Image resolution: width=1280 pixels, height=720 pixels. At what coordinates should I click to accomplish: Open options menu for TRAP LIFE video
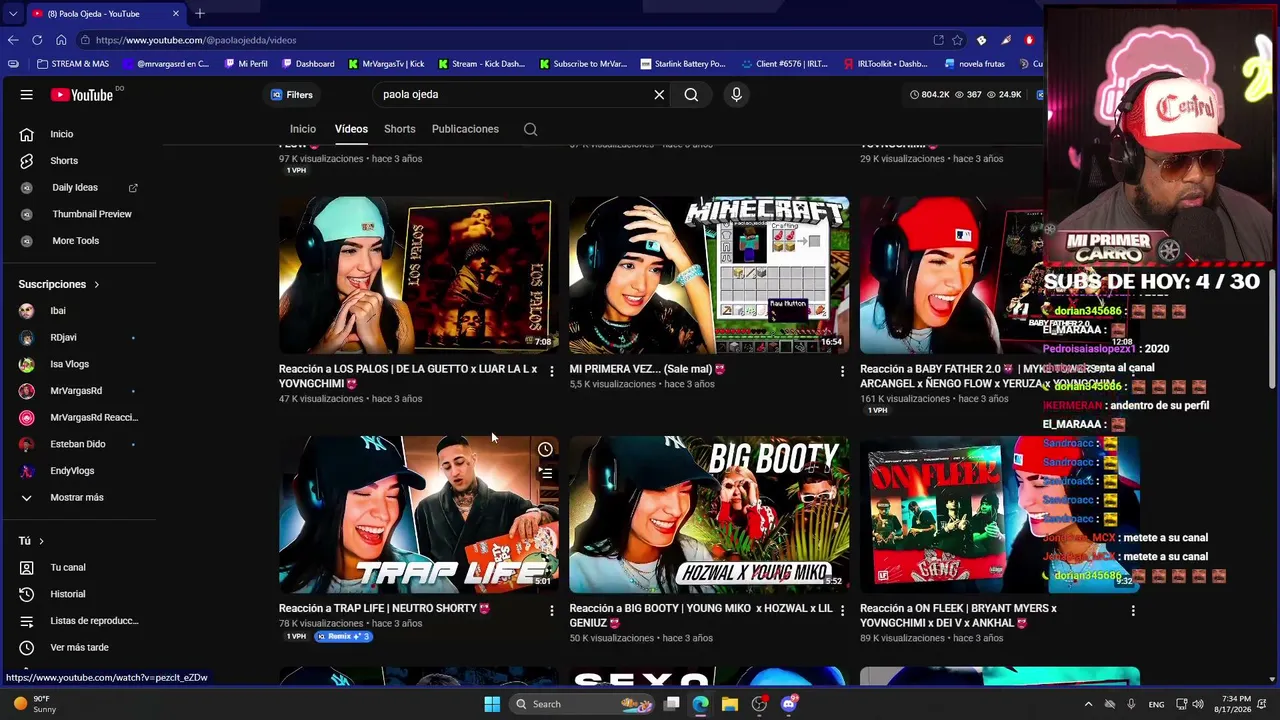coord(551,610)
